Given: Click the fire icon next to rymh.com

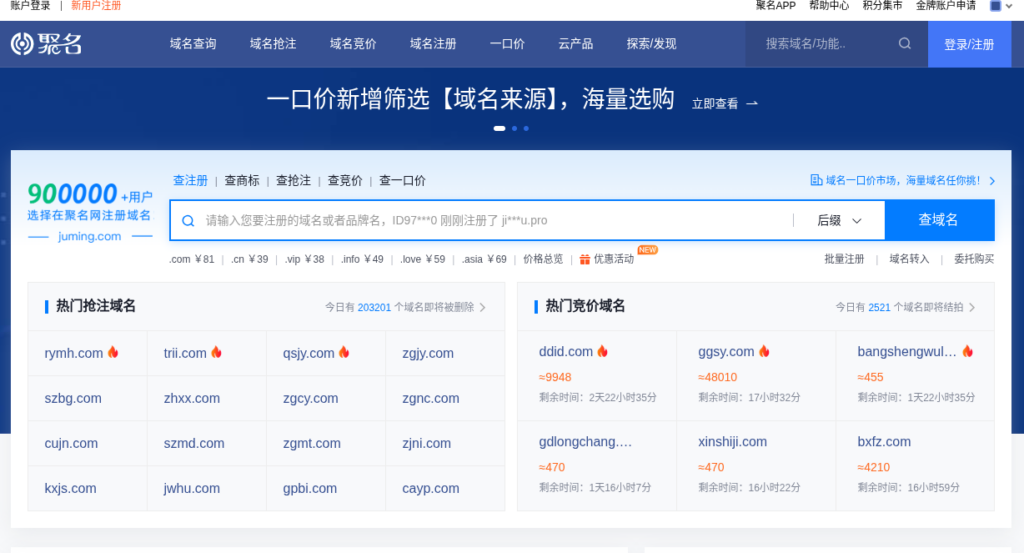Looking at the screenshot, I should [x=113, y=352].
